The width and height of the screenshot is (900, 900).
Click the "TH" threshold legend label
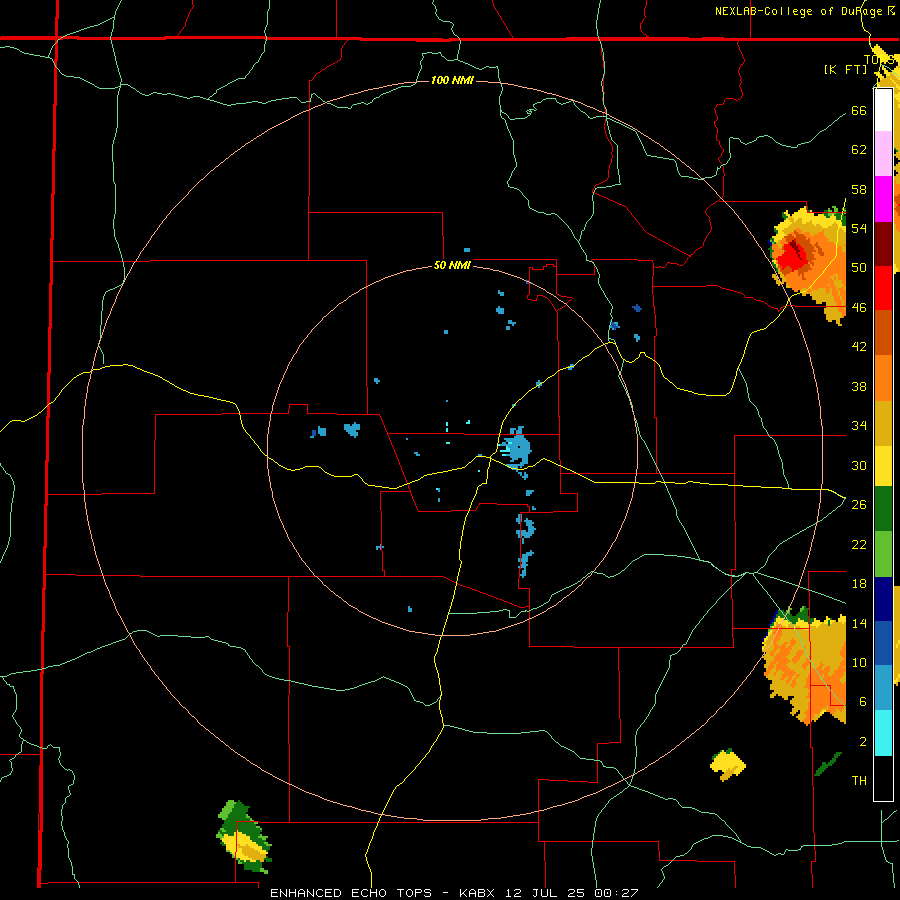pos(859,781)
